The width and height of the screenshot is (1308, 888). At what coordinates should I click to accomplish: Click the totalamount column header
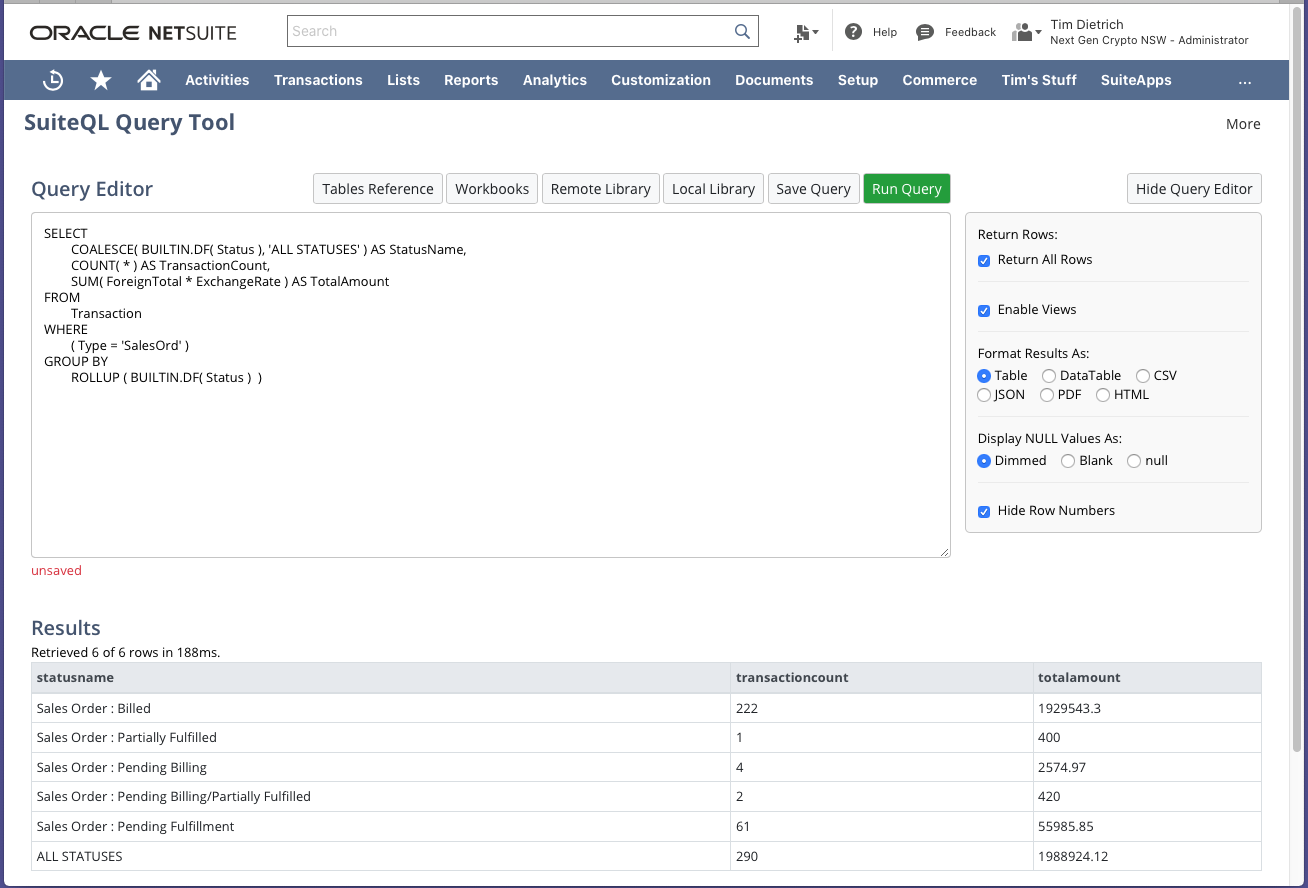(x=1147, y=677)
